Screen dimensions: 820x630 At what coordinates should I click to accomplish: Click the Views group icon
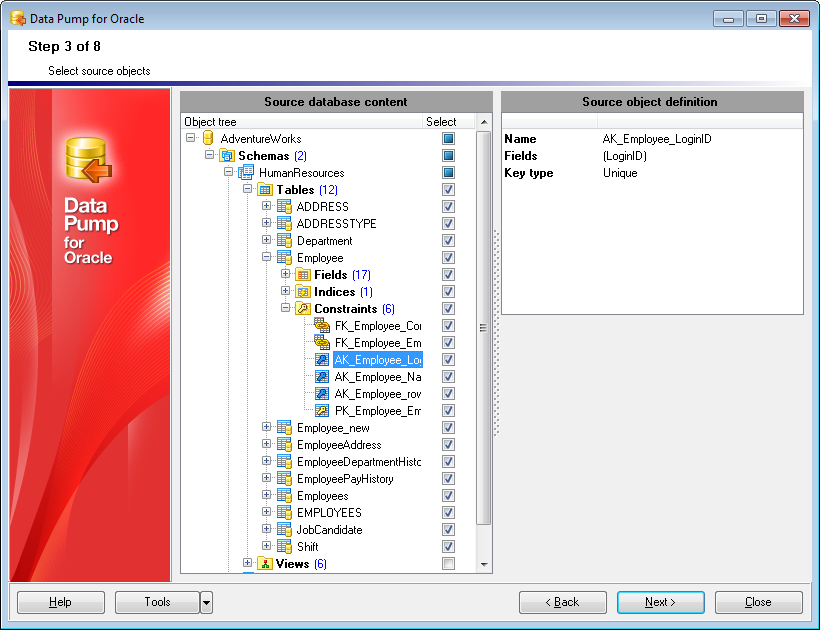(265, 564)
